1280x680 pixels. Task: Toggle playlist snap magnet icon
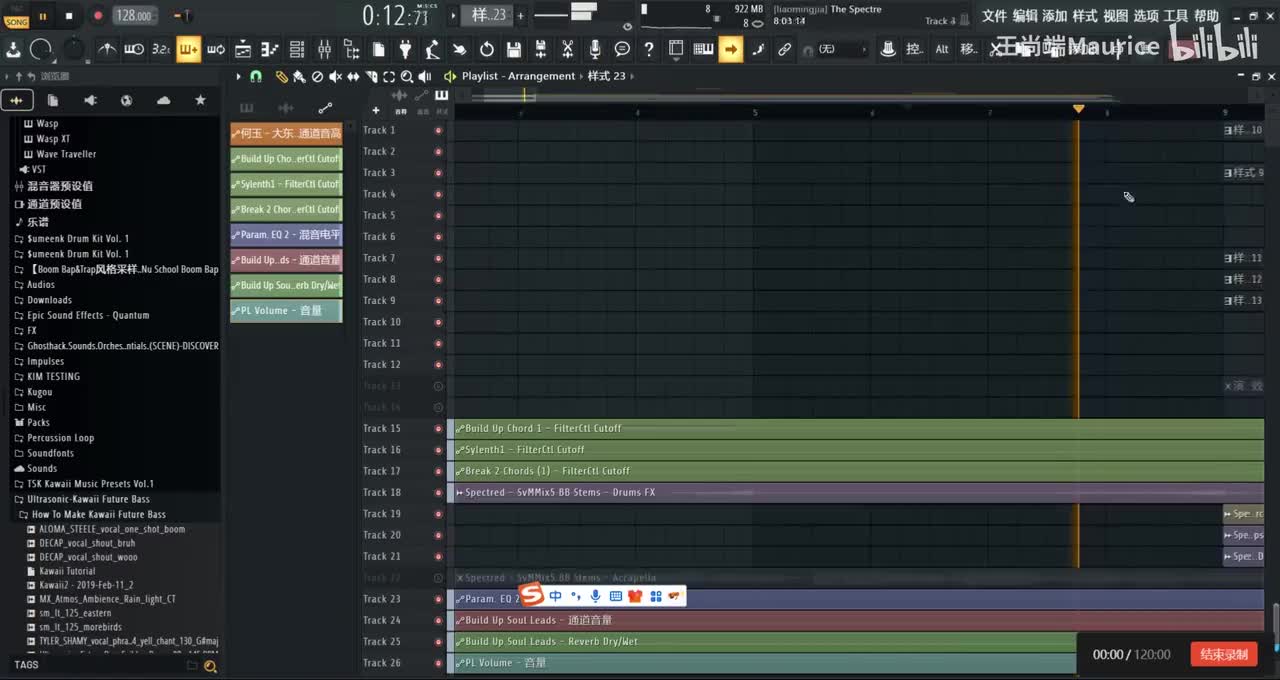tap(256, 76)
